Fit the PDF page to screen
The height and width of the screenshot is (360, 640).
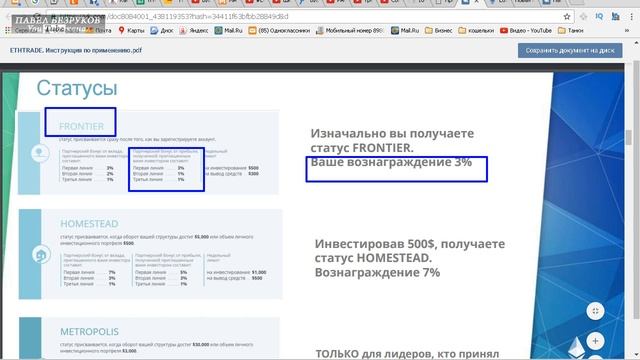(x=595, y=311)
